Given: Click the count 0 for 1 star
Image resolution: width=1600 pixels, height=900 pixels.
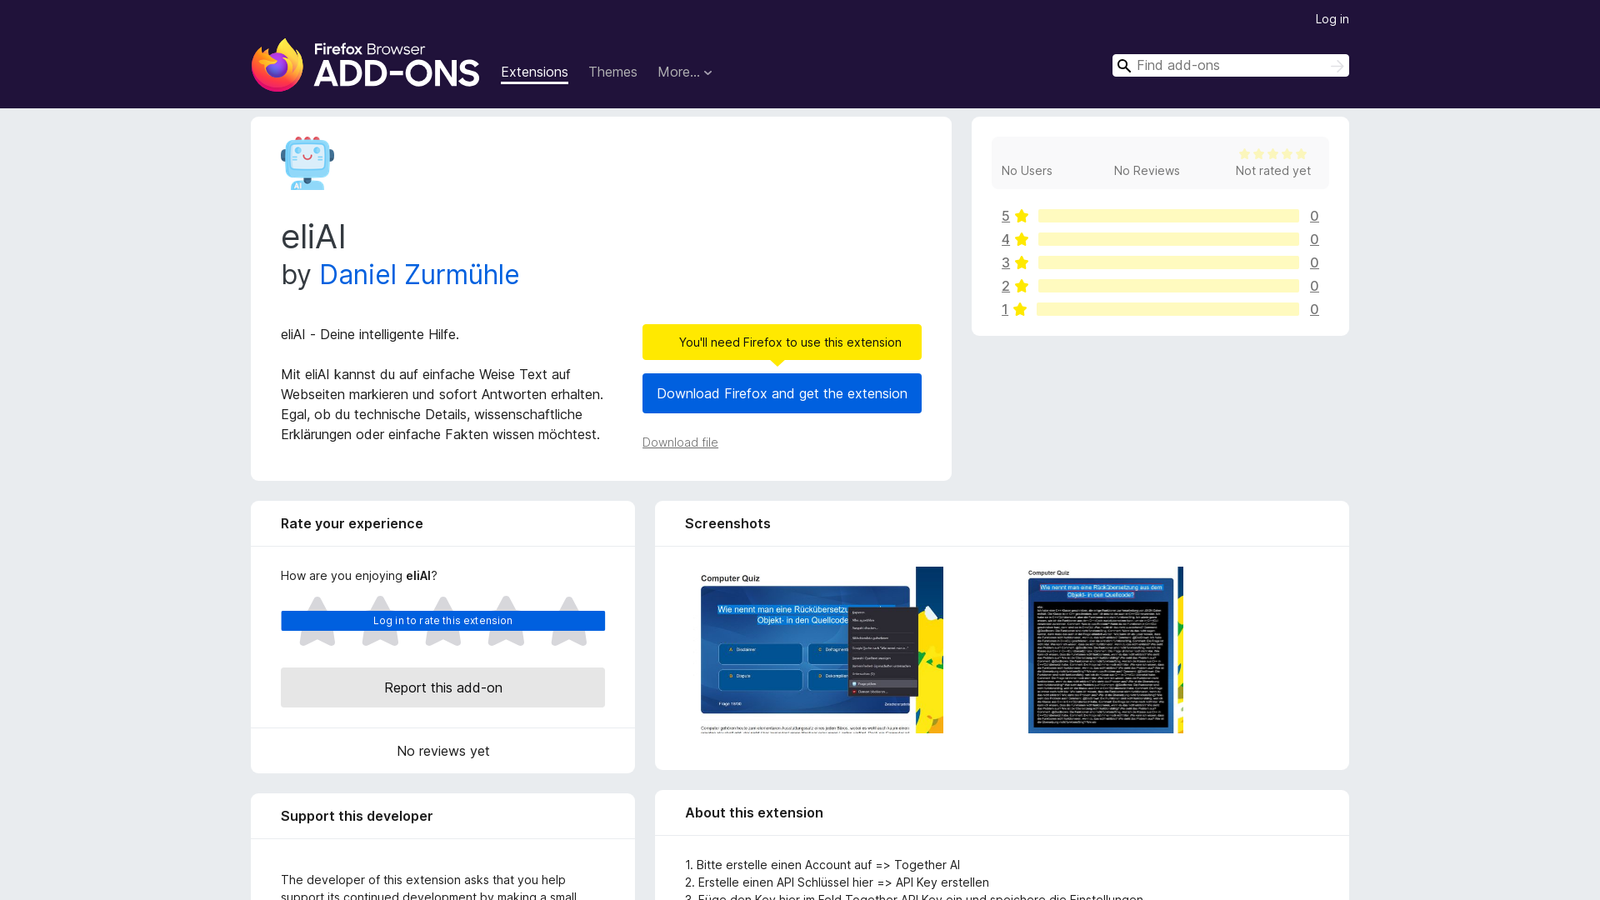Looking at the screenshot, I should (1314, 309).
